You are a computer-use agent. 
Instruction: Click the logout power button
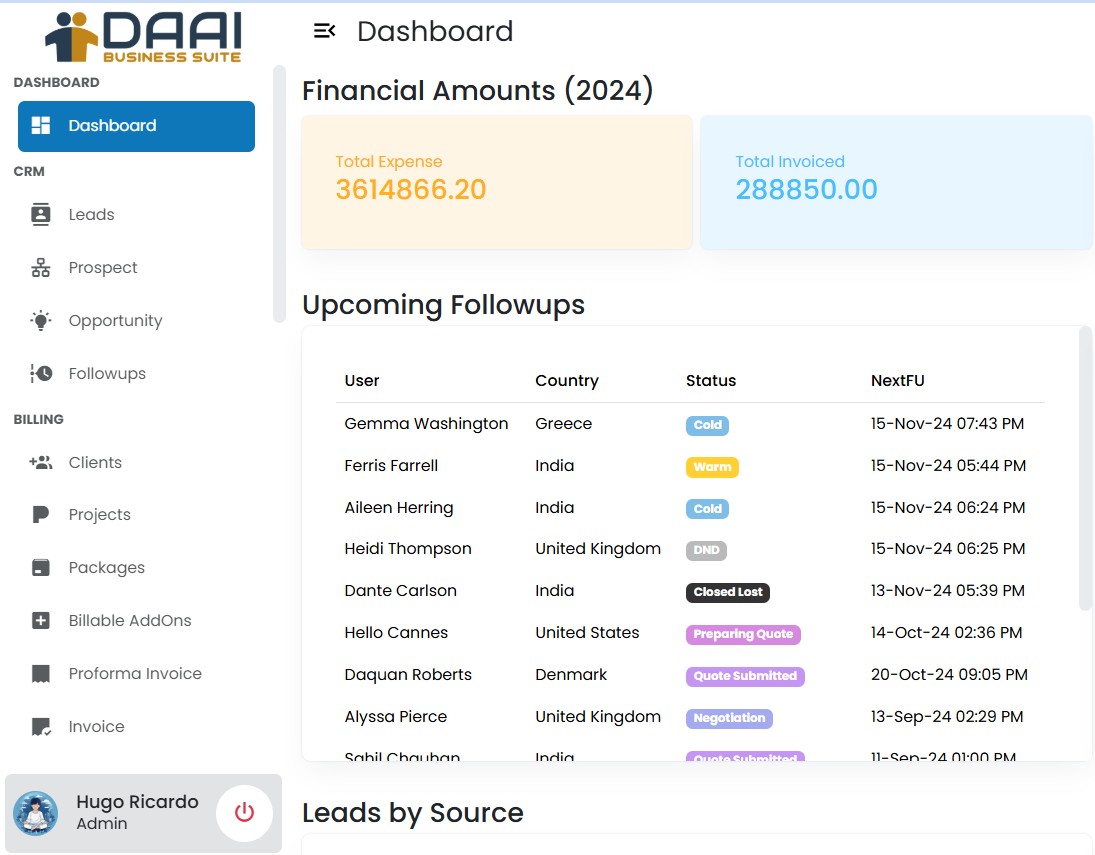click(245, 813)
